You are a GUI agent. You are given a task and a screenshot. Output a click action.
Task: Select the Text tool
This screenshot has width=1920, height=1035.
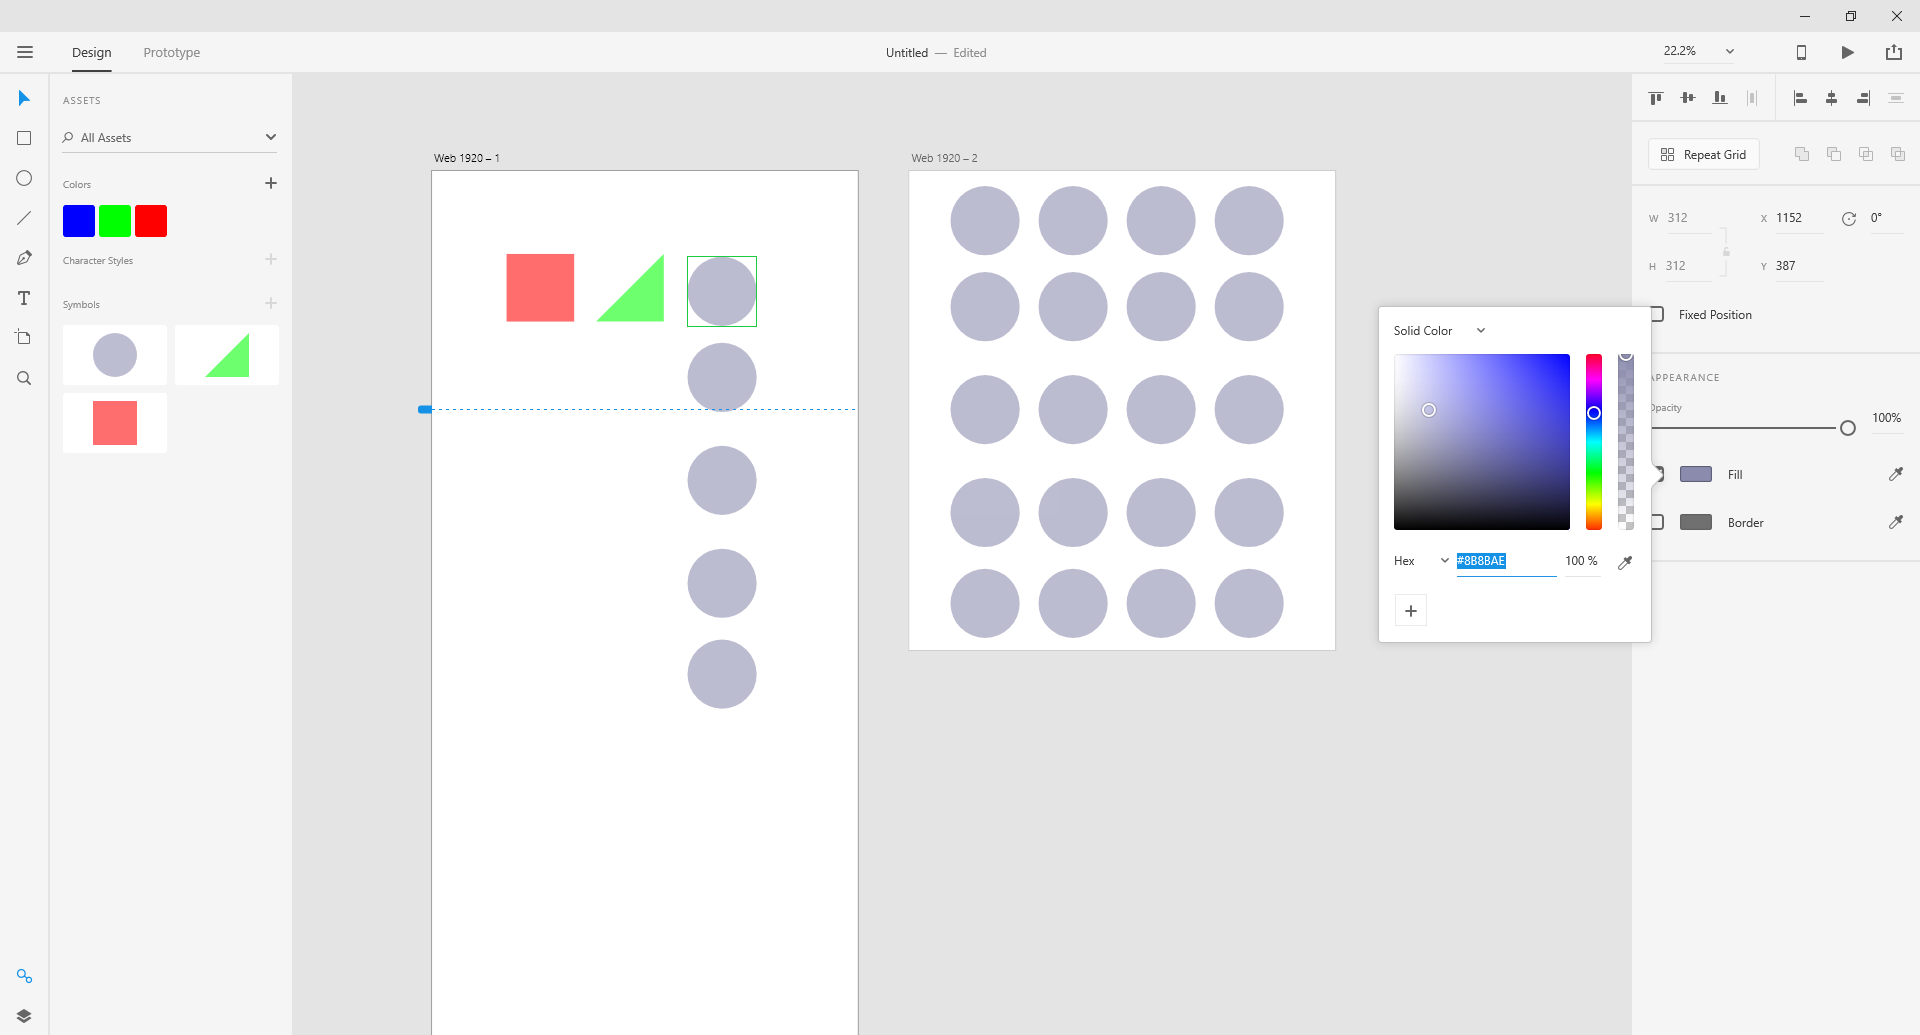(24, 297)
